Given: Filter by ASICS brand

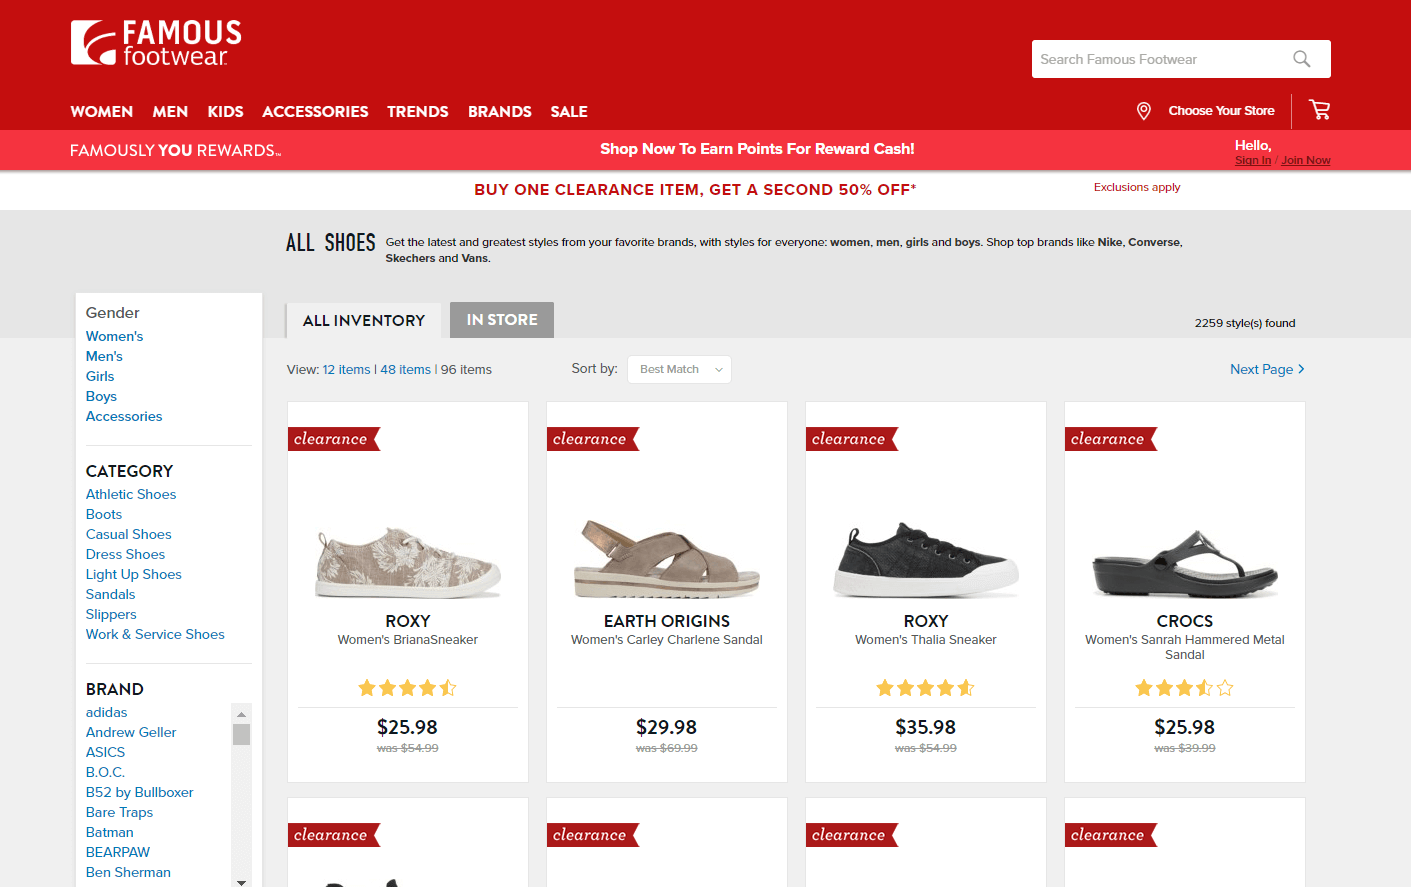Looking at the screenshot, I should click(105, 752).
